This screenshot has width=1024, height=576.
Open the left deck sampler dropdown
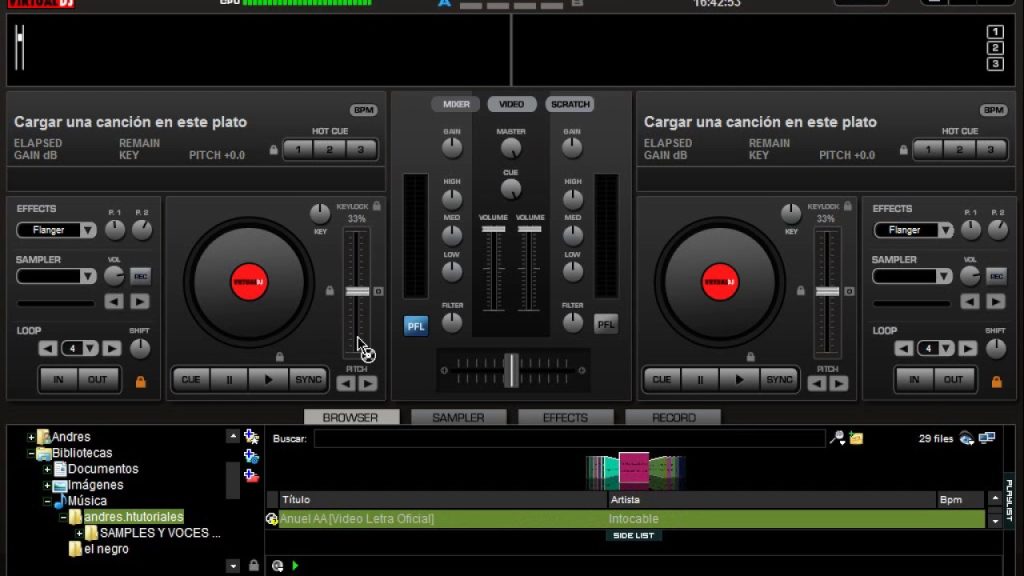[88, 276]
